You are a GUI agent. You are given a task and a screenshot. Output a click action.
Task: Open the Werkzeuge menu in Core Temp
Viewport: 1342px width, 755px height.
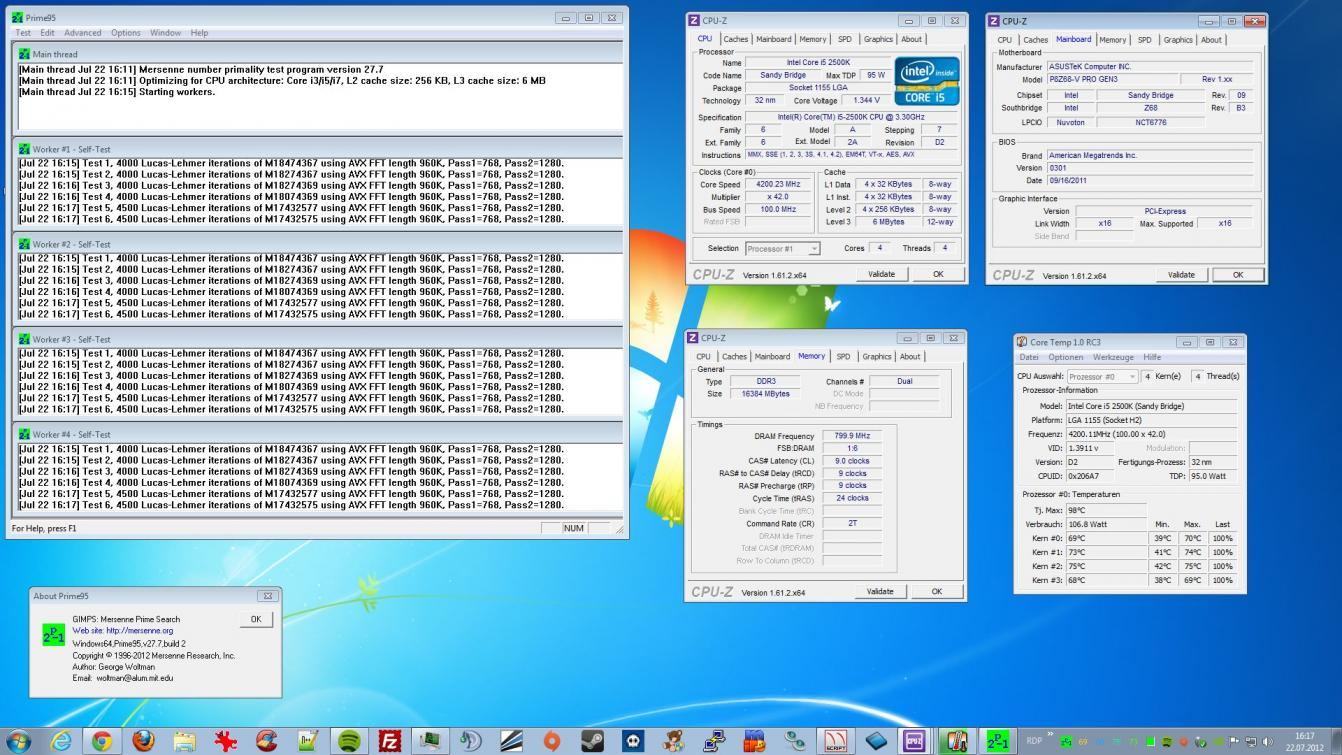[1113, 357]
